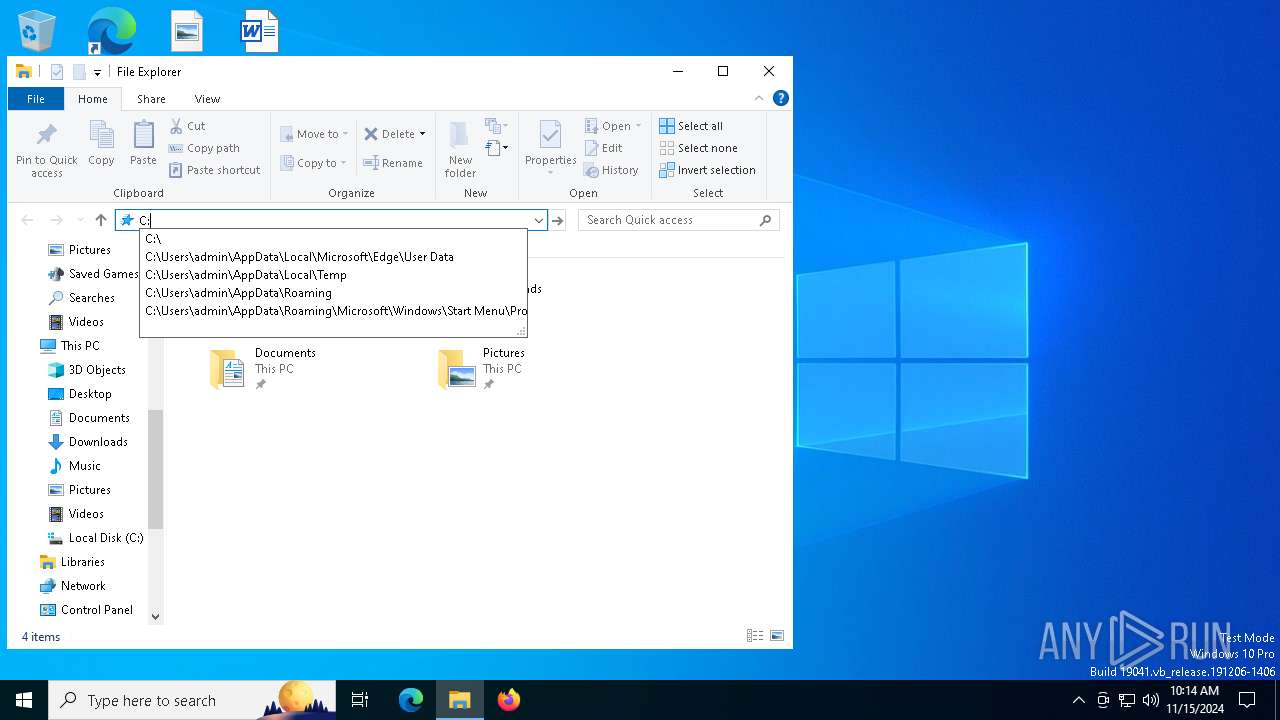The image size is (1280, 720).
Task: Open the File menu tab
Action: pyautogui.click(x=35, y=99)
